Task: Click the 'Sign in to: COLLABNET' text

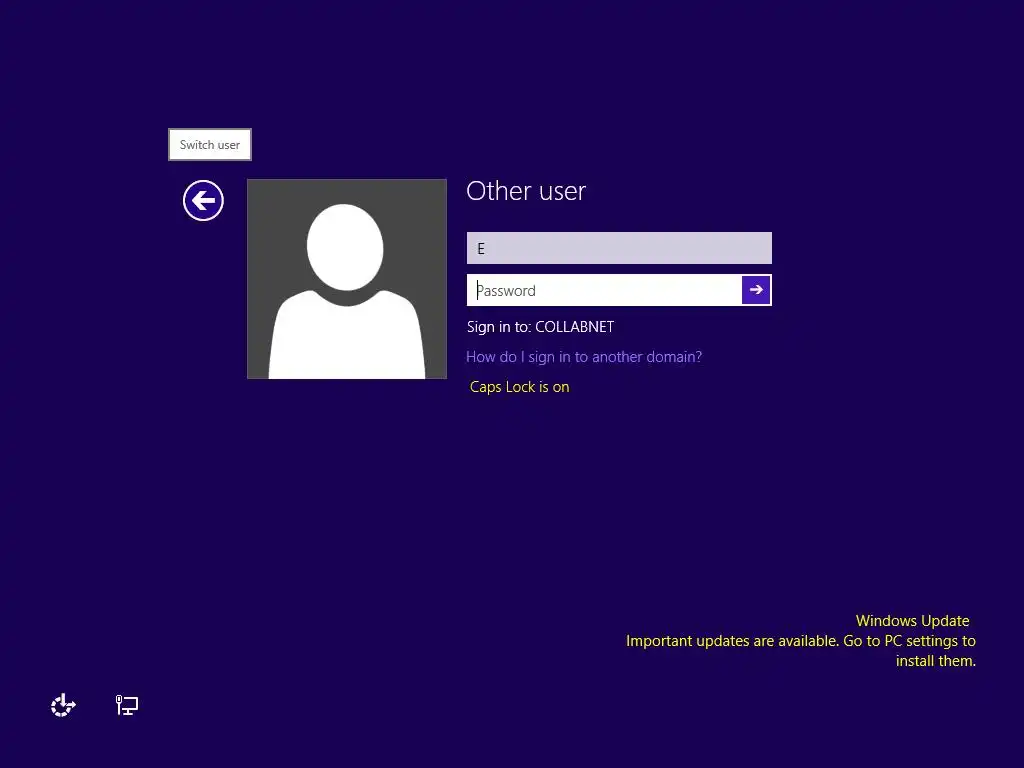Action: pos(540,327)
